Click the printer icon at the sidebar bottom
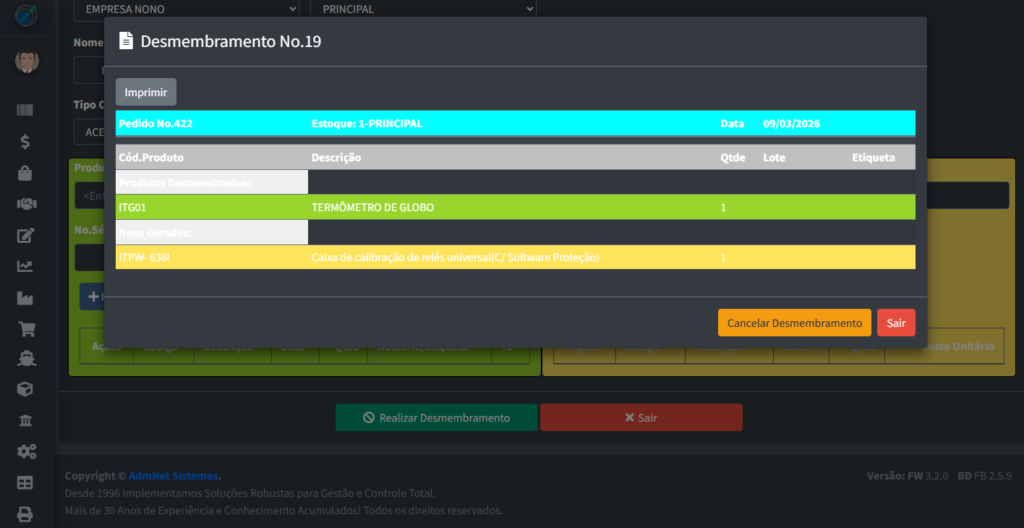1024x528 pixels. click(x=26, y=514)
